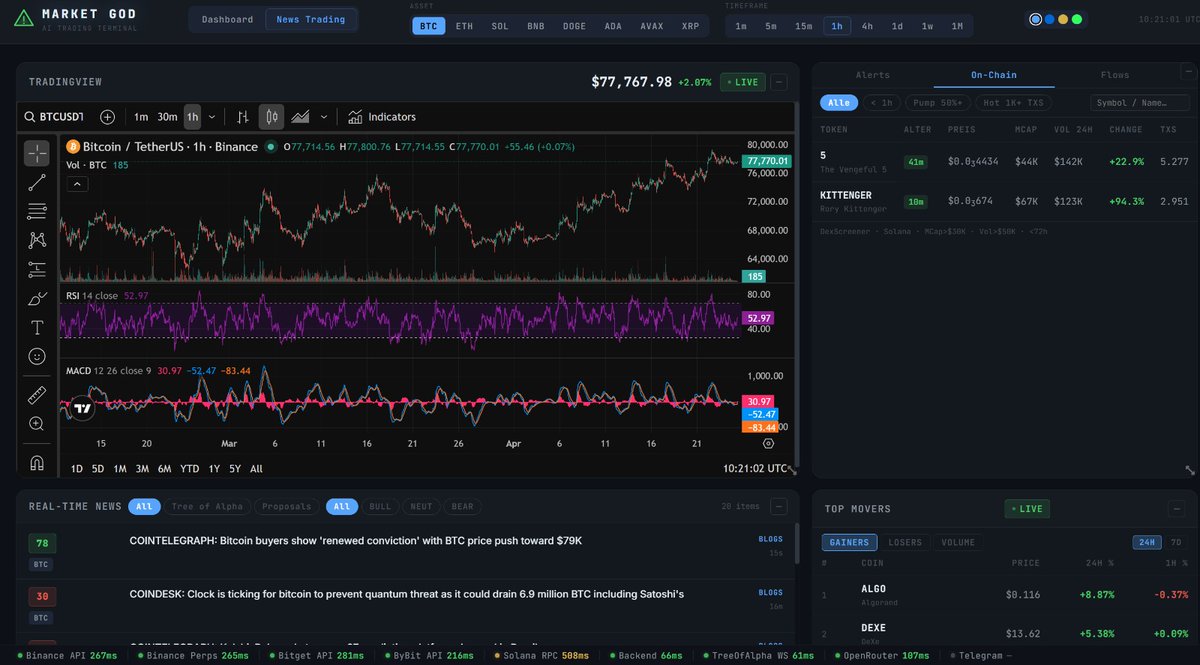The height and width of the screenshot is (665, 1200).
Task: Open the KITTENGER token row
Action: click(1004, 201)
